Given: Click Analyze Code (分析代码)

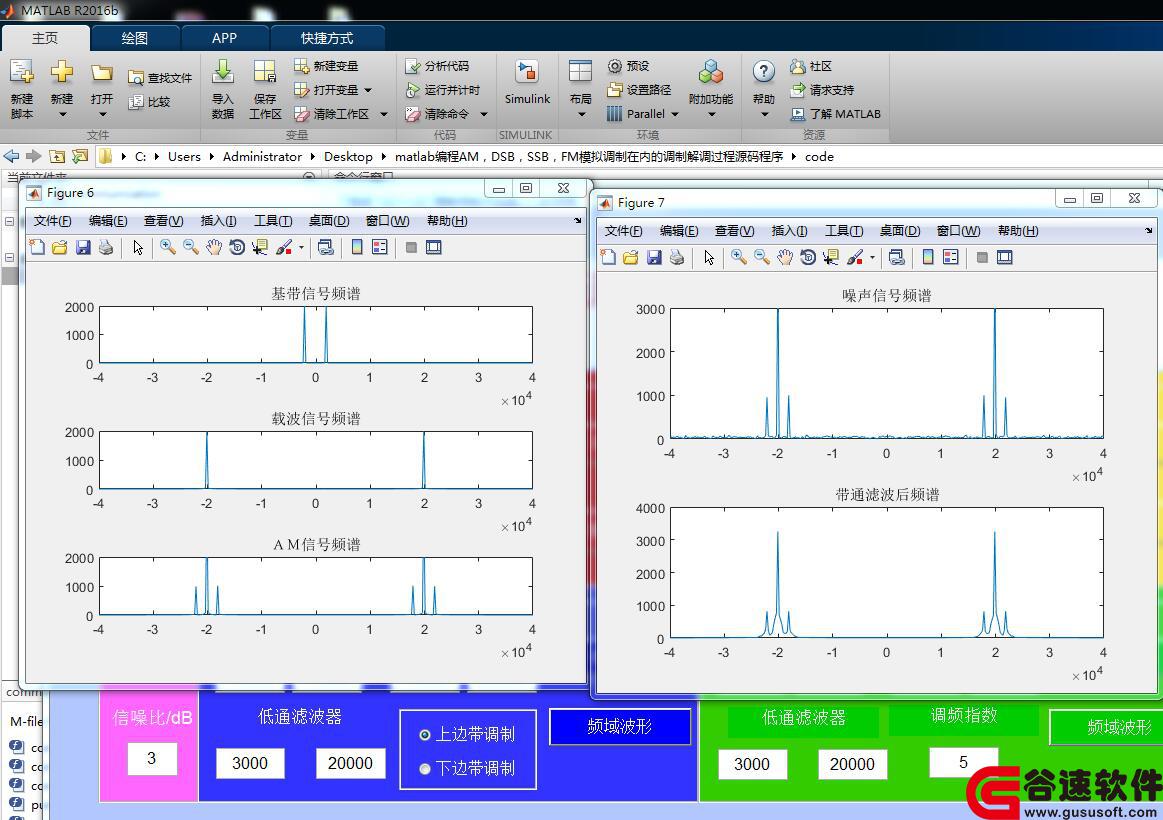Looking at the screenshot, I should point(437,66).
